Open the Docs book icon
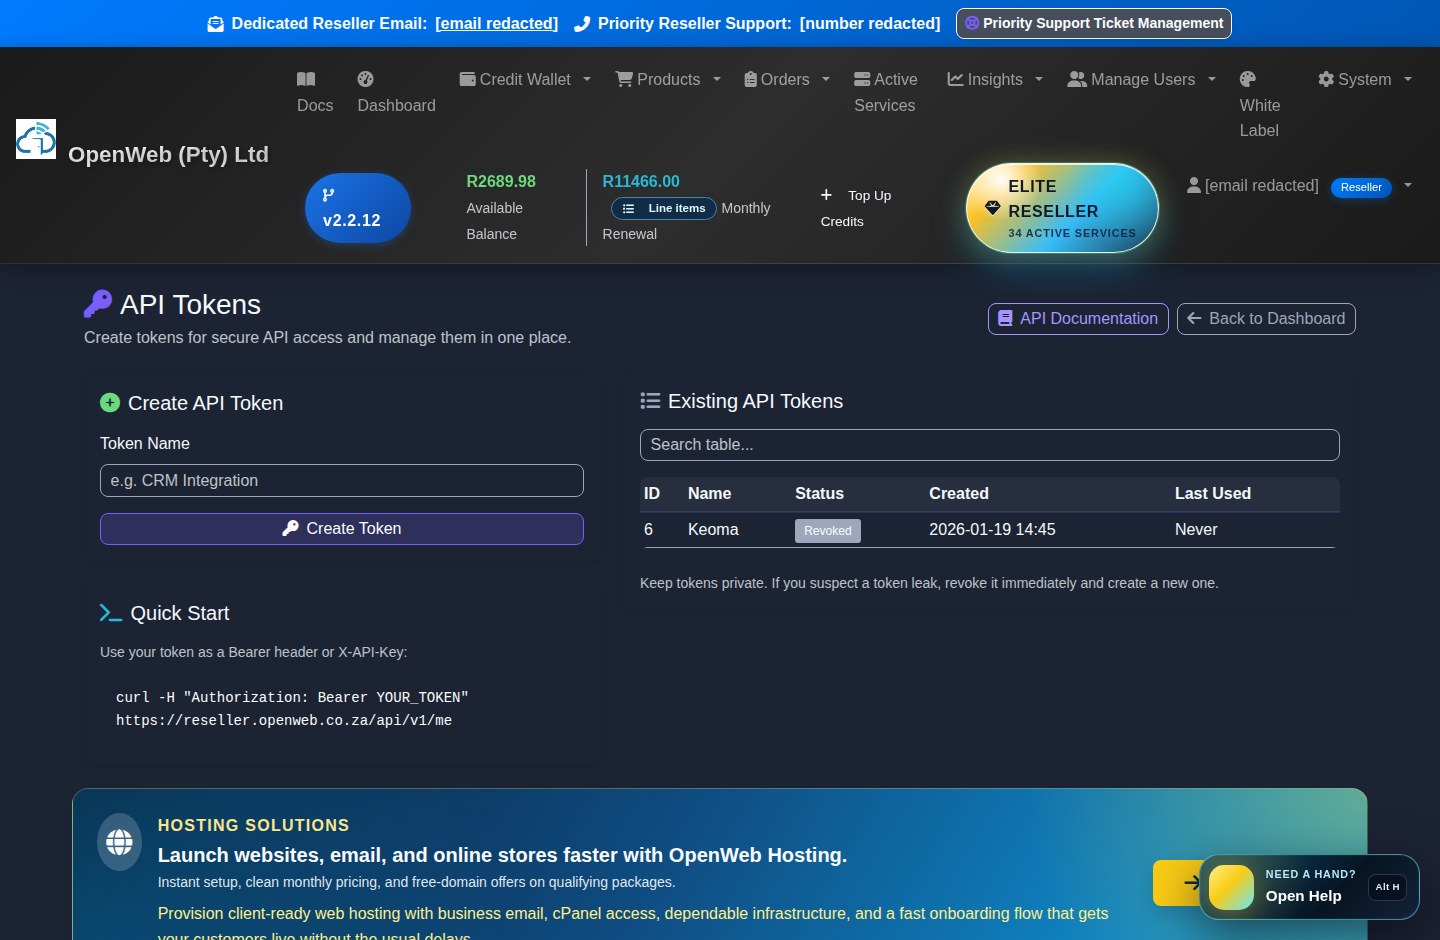Image resolution: width=1440 pixels, height=940 pixels. point(306,79)
